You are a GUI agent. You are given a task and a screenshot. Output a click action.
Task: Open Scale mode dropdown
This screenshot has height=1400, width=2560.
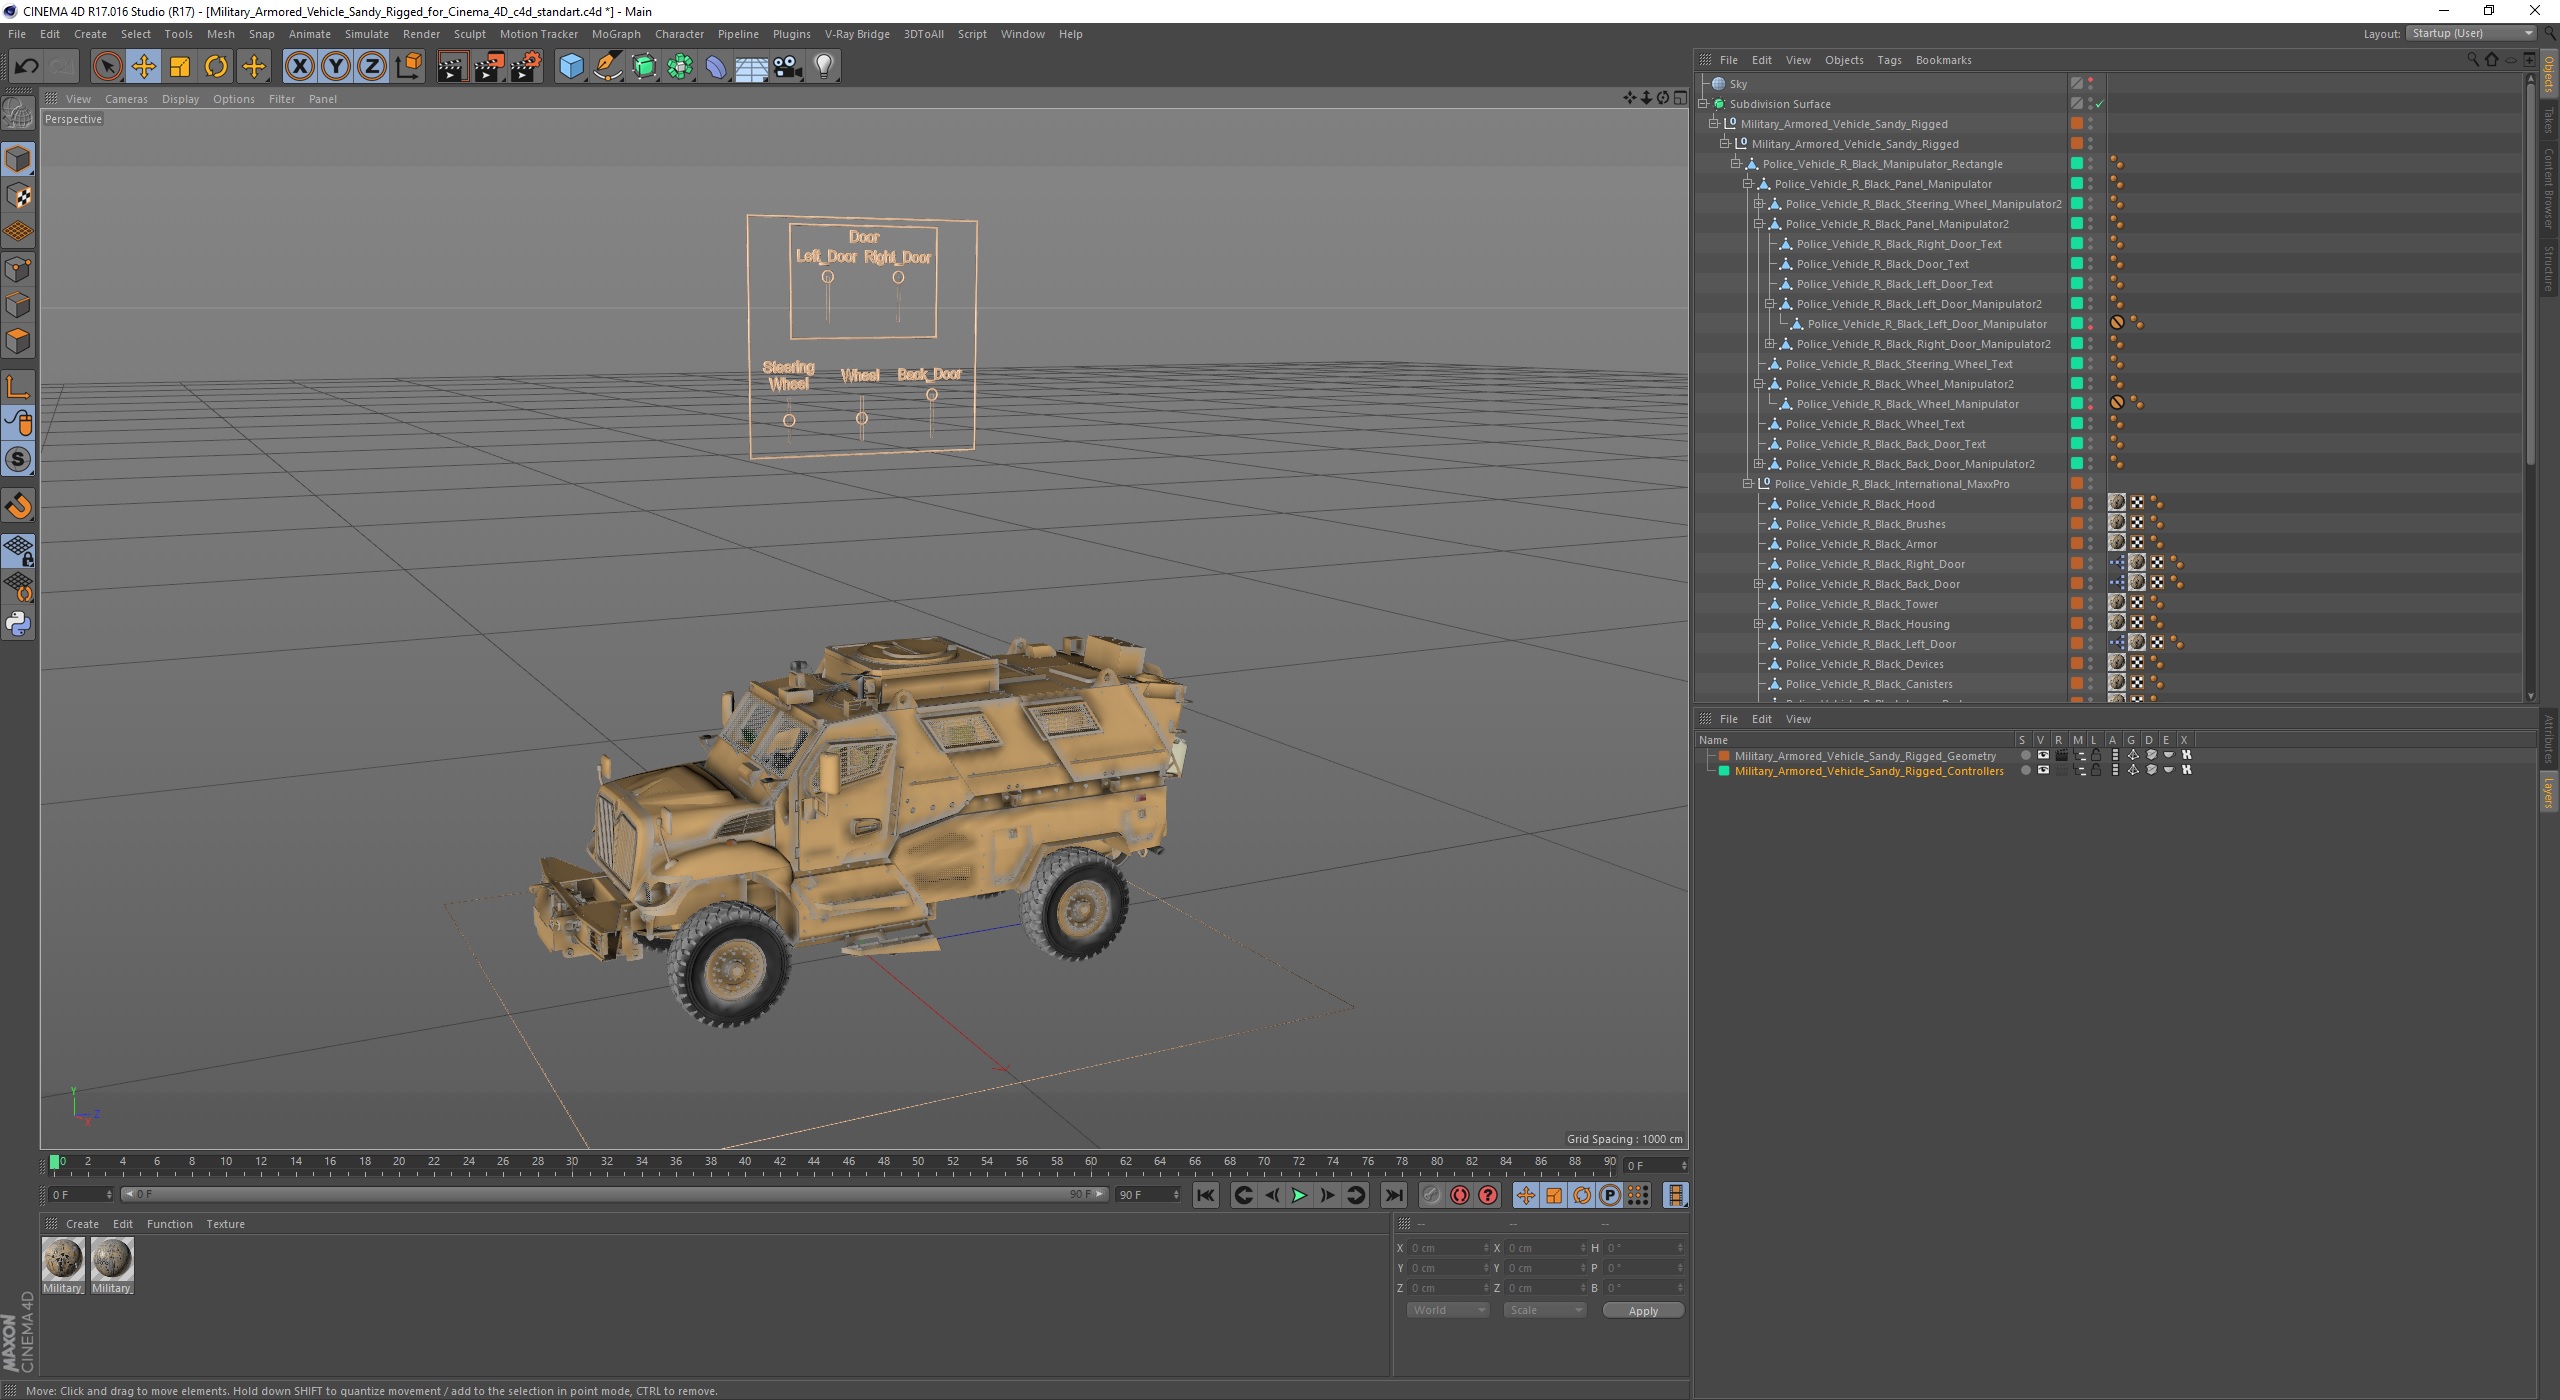tap(1544, 1310)
